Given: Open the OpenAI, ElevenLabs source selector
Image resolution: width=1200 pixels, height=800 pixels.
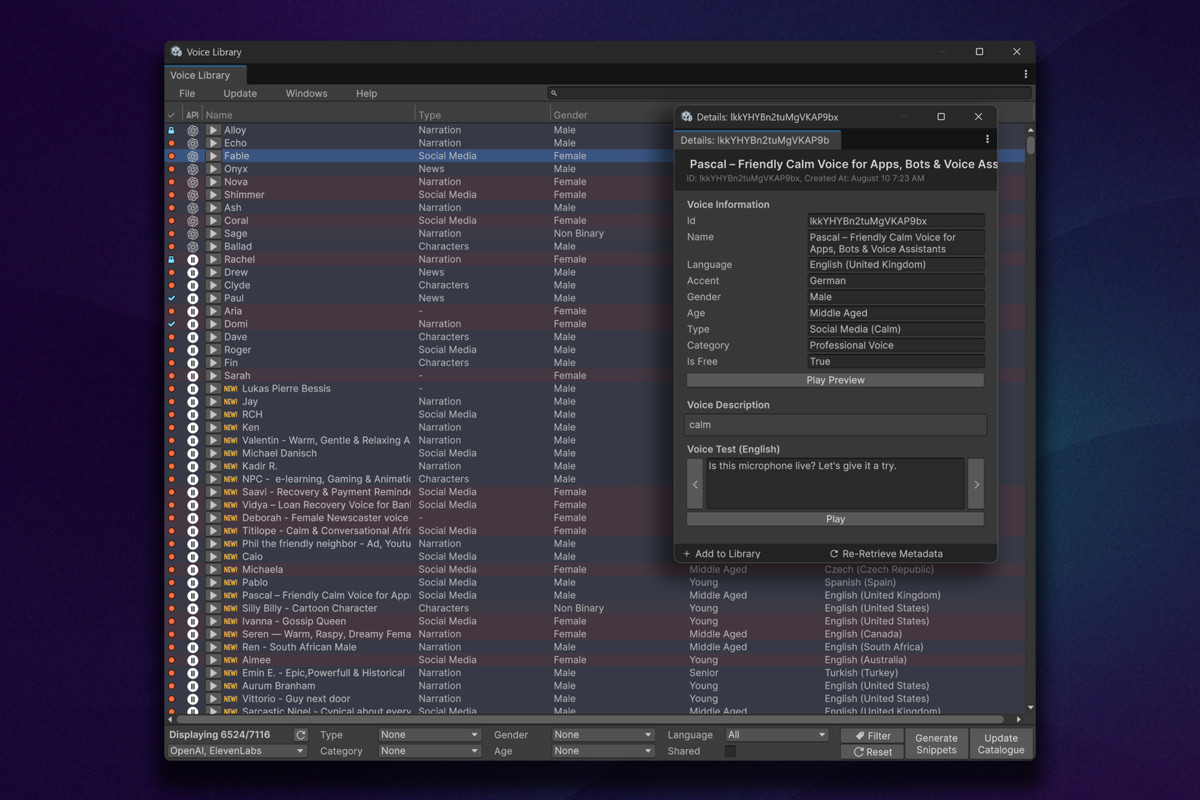Looking at the screenshot, I should click(236, 750).
